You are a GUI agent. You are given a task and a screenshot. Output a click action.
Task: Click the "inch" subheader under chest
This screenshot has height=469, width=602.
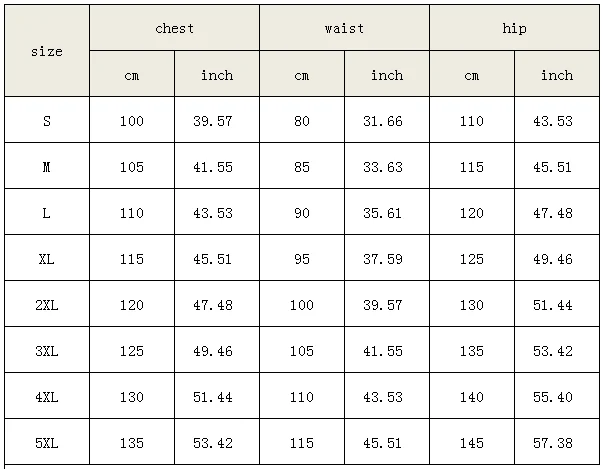pyautogui.click(x=217, y=75)
